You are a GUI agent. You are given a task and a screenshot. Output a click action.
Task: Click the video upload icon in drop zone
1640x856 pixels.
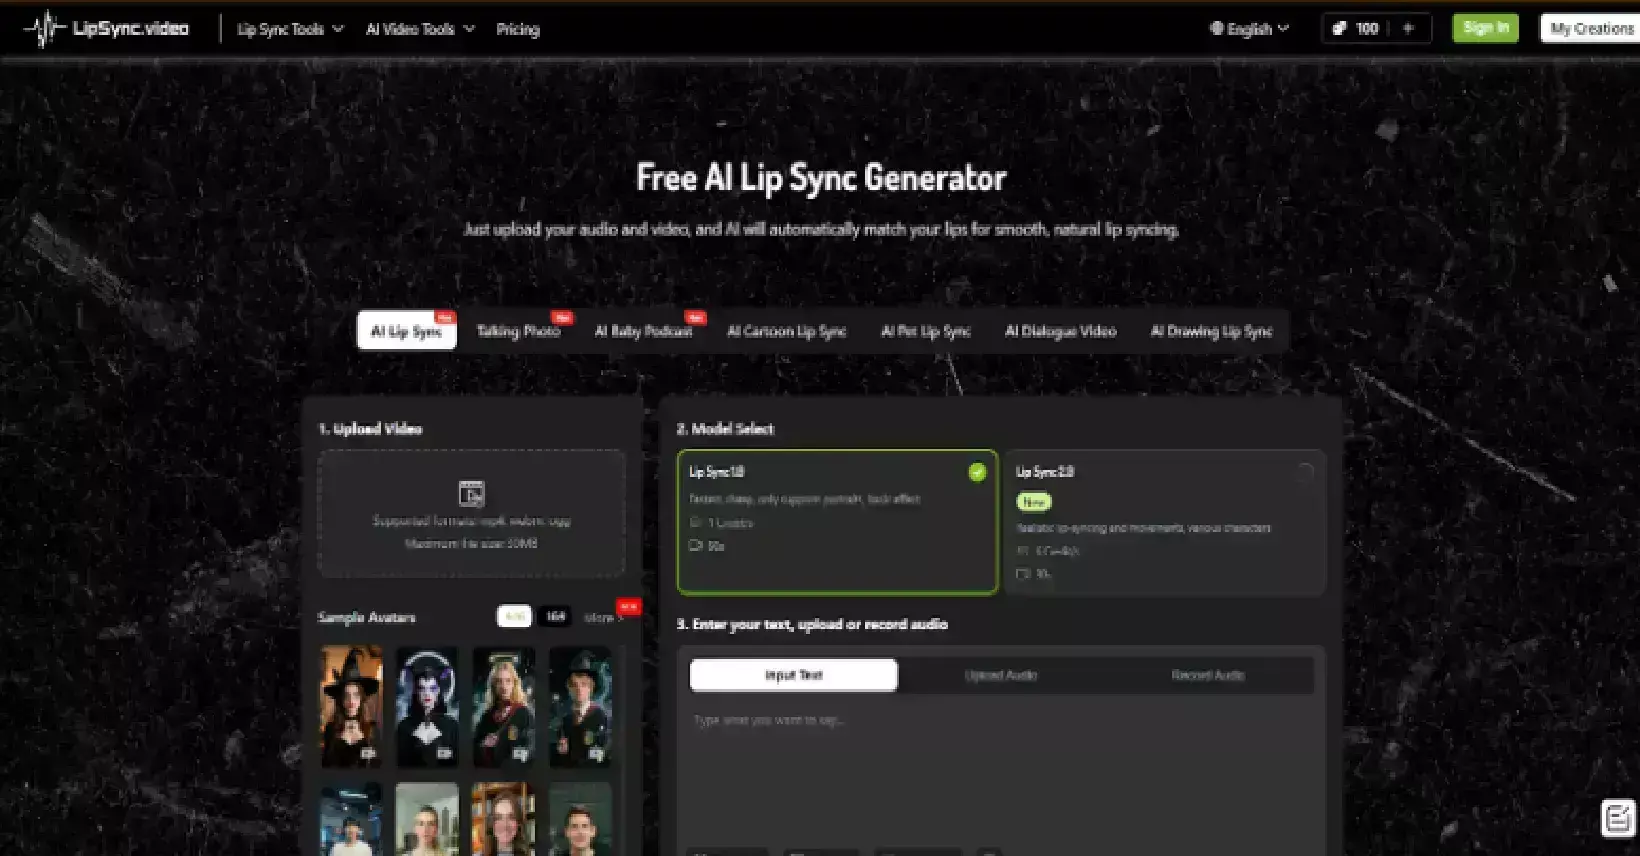[471, 494]
